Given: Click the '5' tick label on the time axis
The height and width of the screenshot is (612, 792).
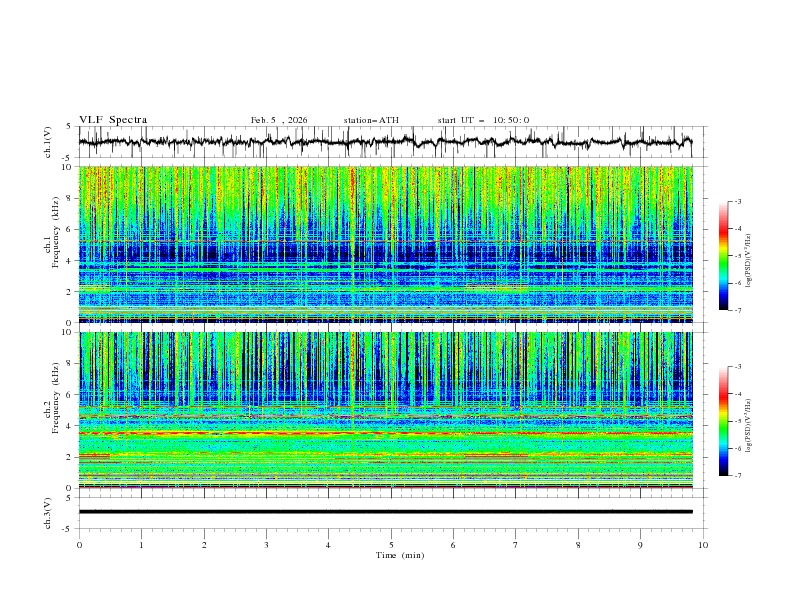Looking at the screenshot, I should pyautogui.click(x=391, y=545).
